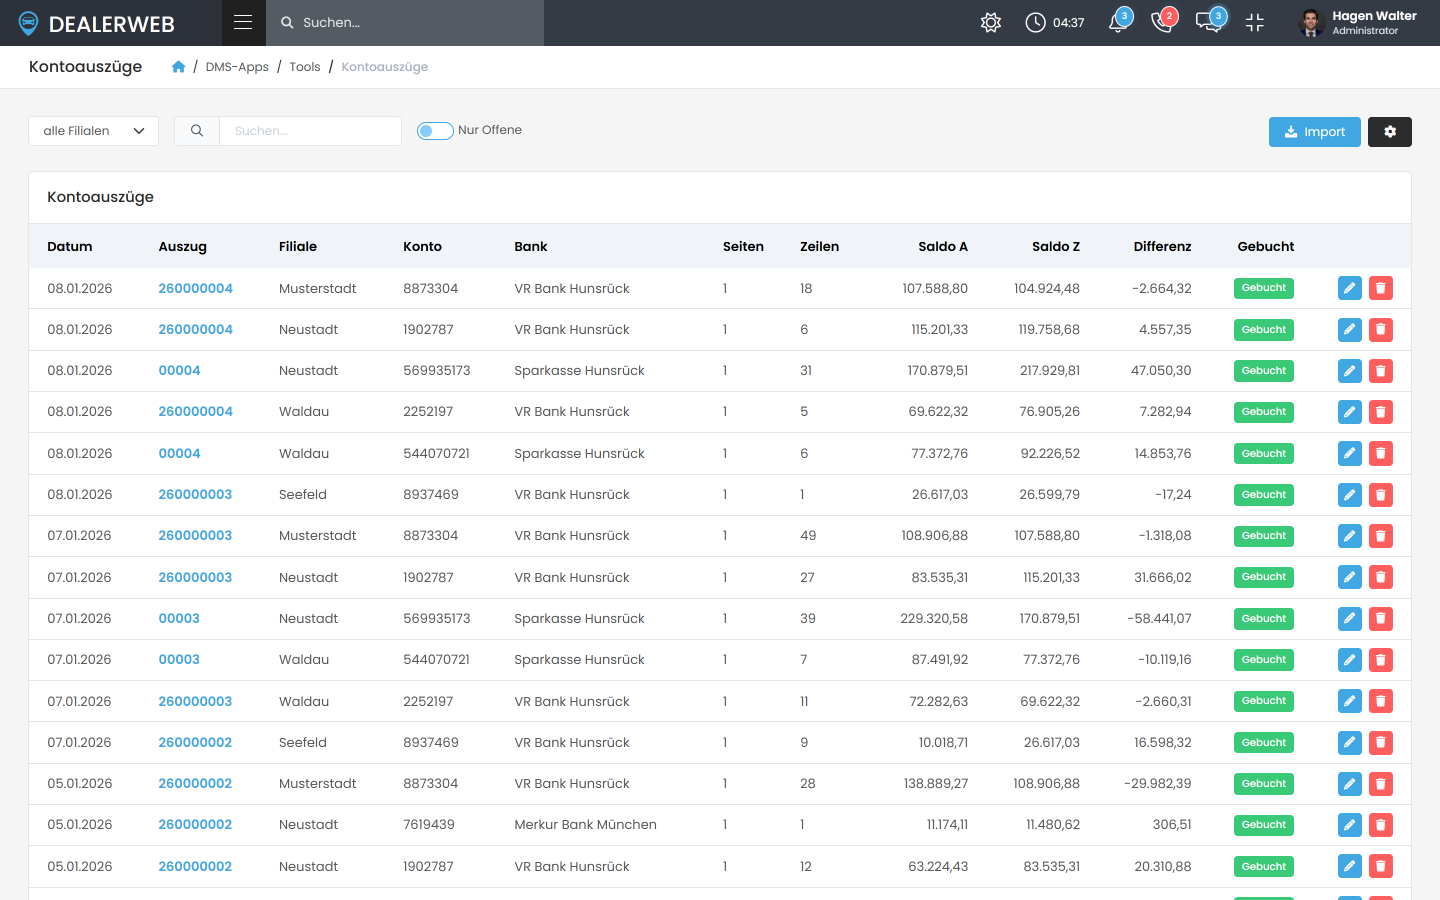Click the magnifier icon beside the filter search
Screen dimensions: 1440x900
(x=197, y=131)
